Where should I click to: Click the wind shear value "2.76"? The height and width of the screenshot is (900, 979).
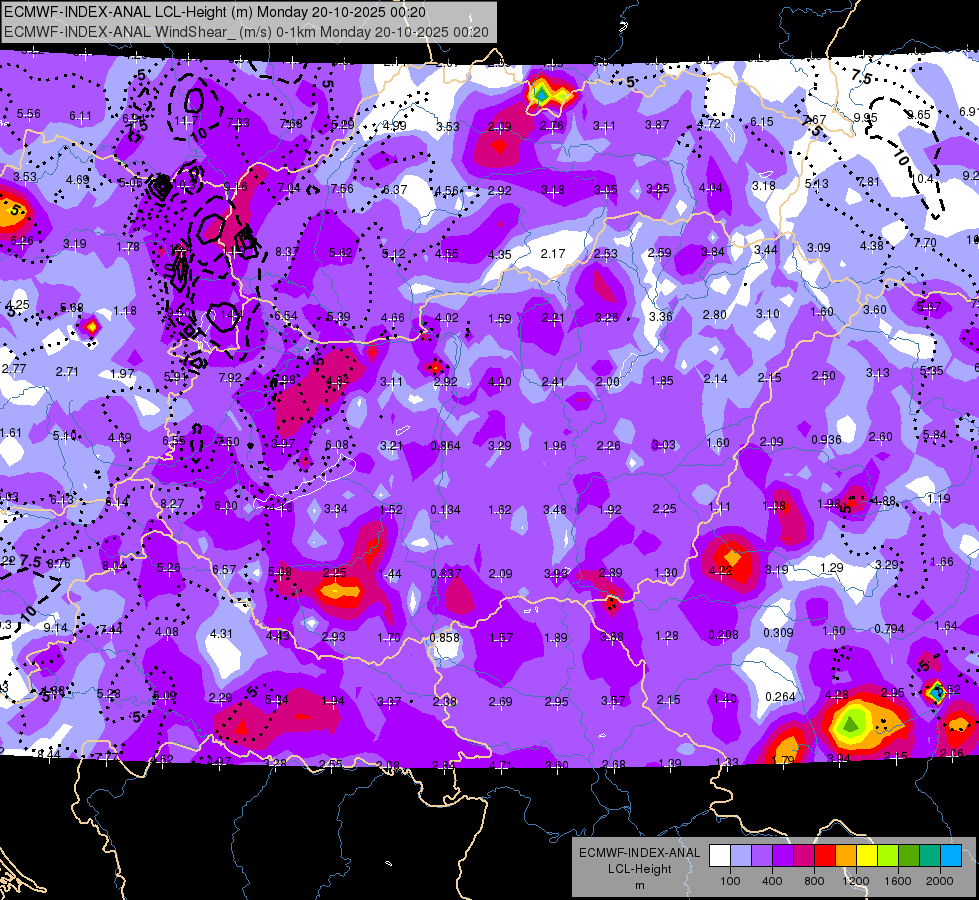pyautogui.click(x=551, y=126)
